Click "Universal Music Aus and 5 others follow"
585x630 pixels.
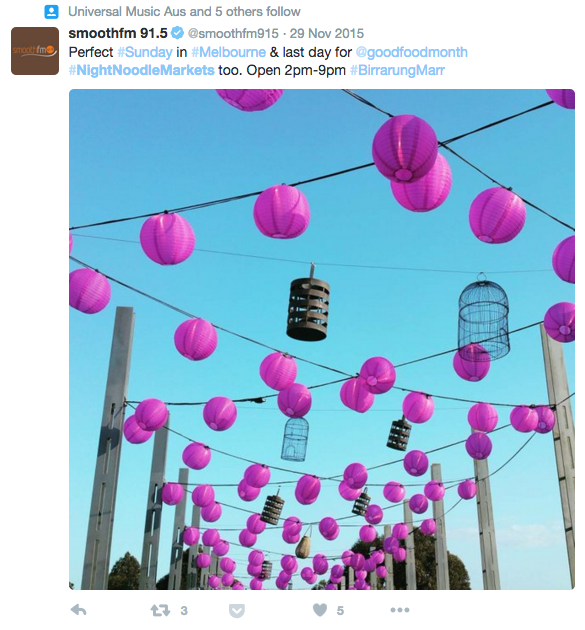coord(184,12)
